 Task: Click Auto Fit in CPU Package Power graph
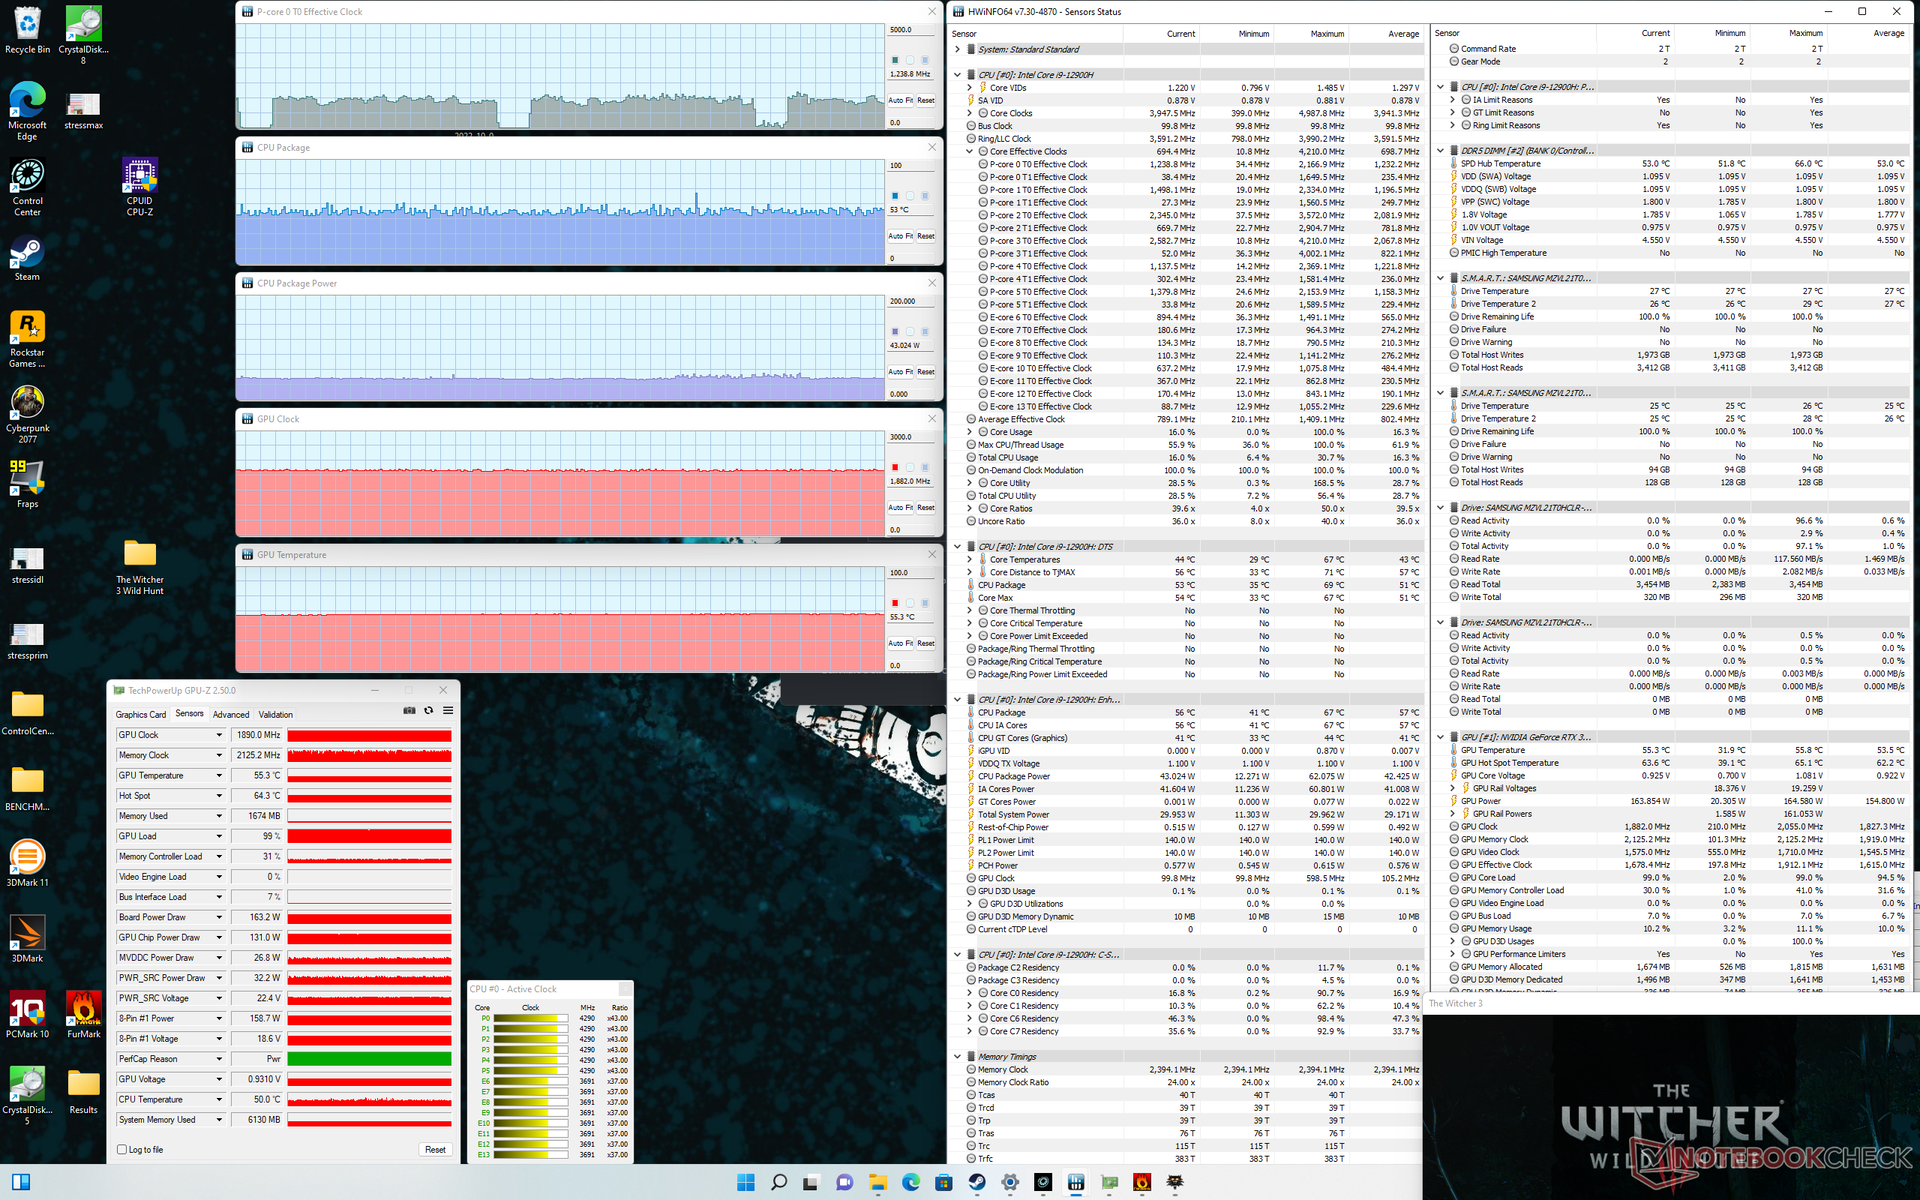(901, 372)
